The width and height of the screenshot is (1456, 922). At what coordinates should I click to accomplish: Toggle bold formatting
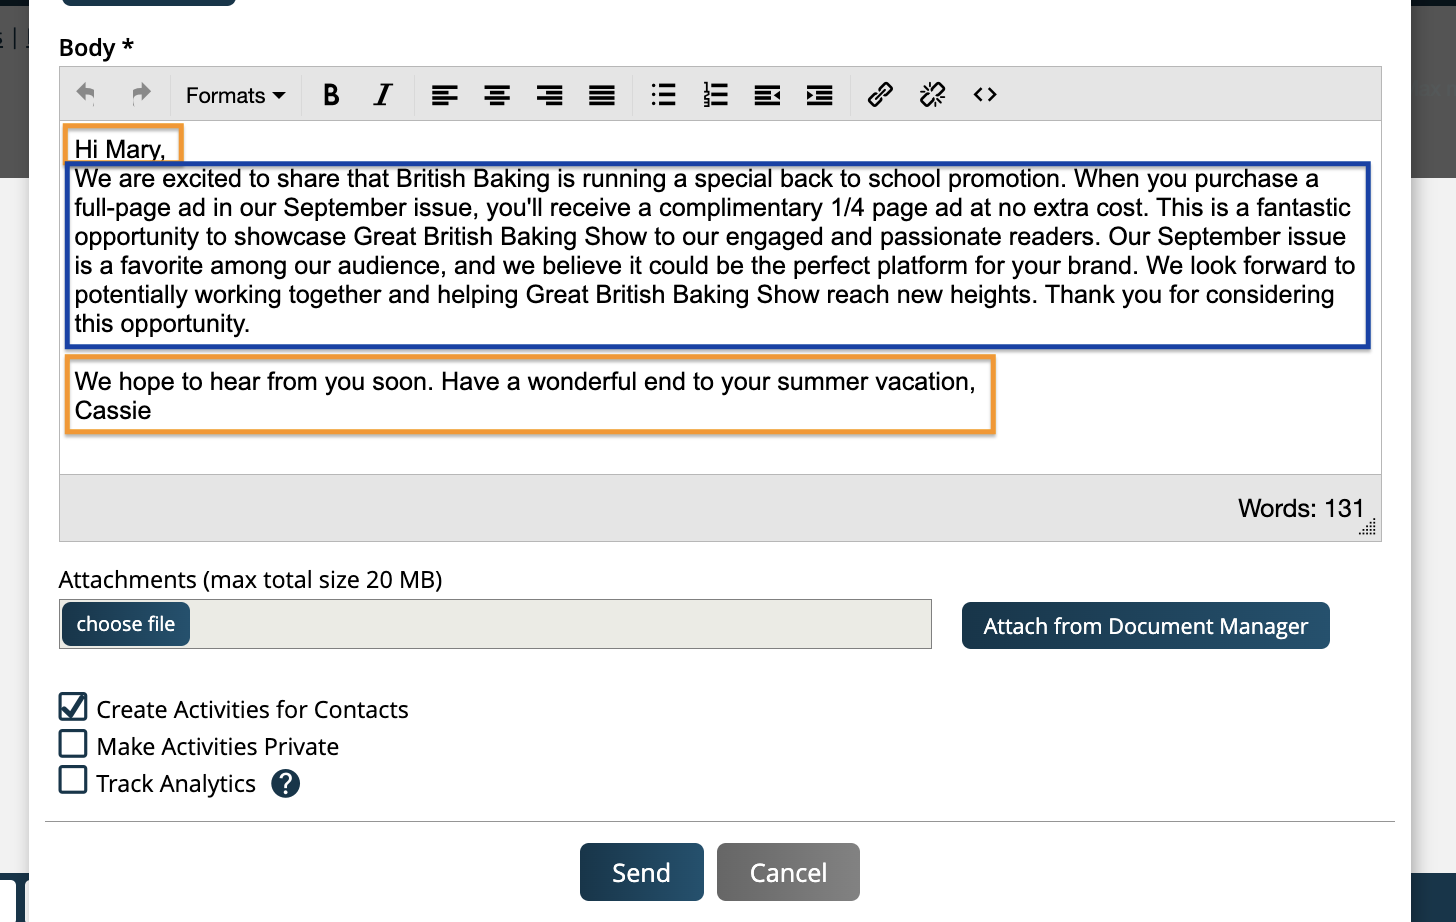331,95
